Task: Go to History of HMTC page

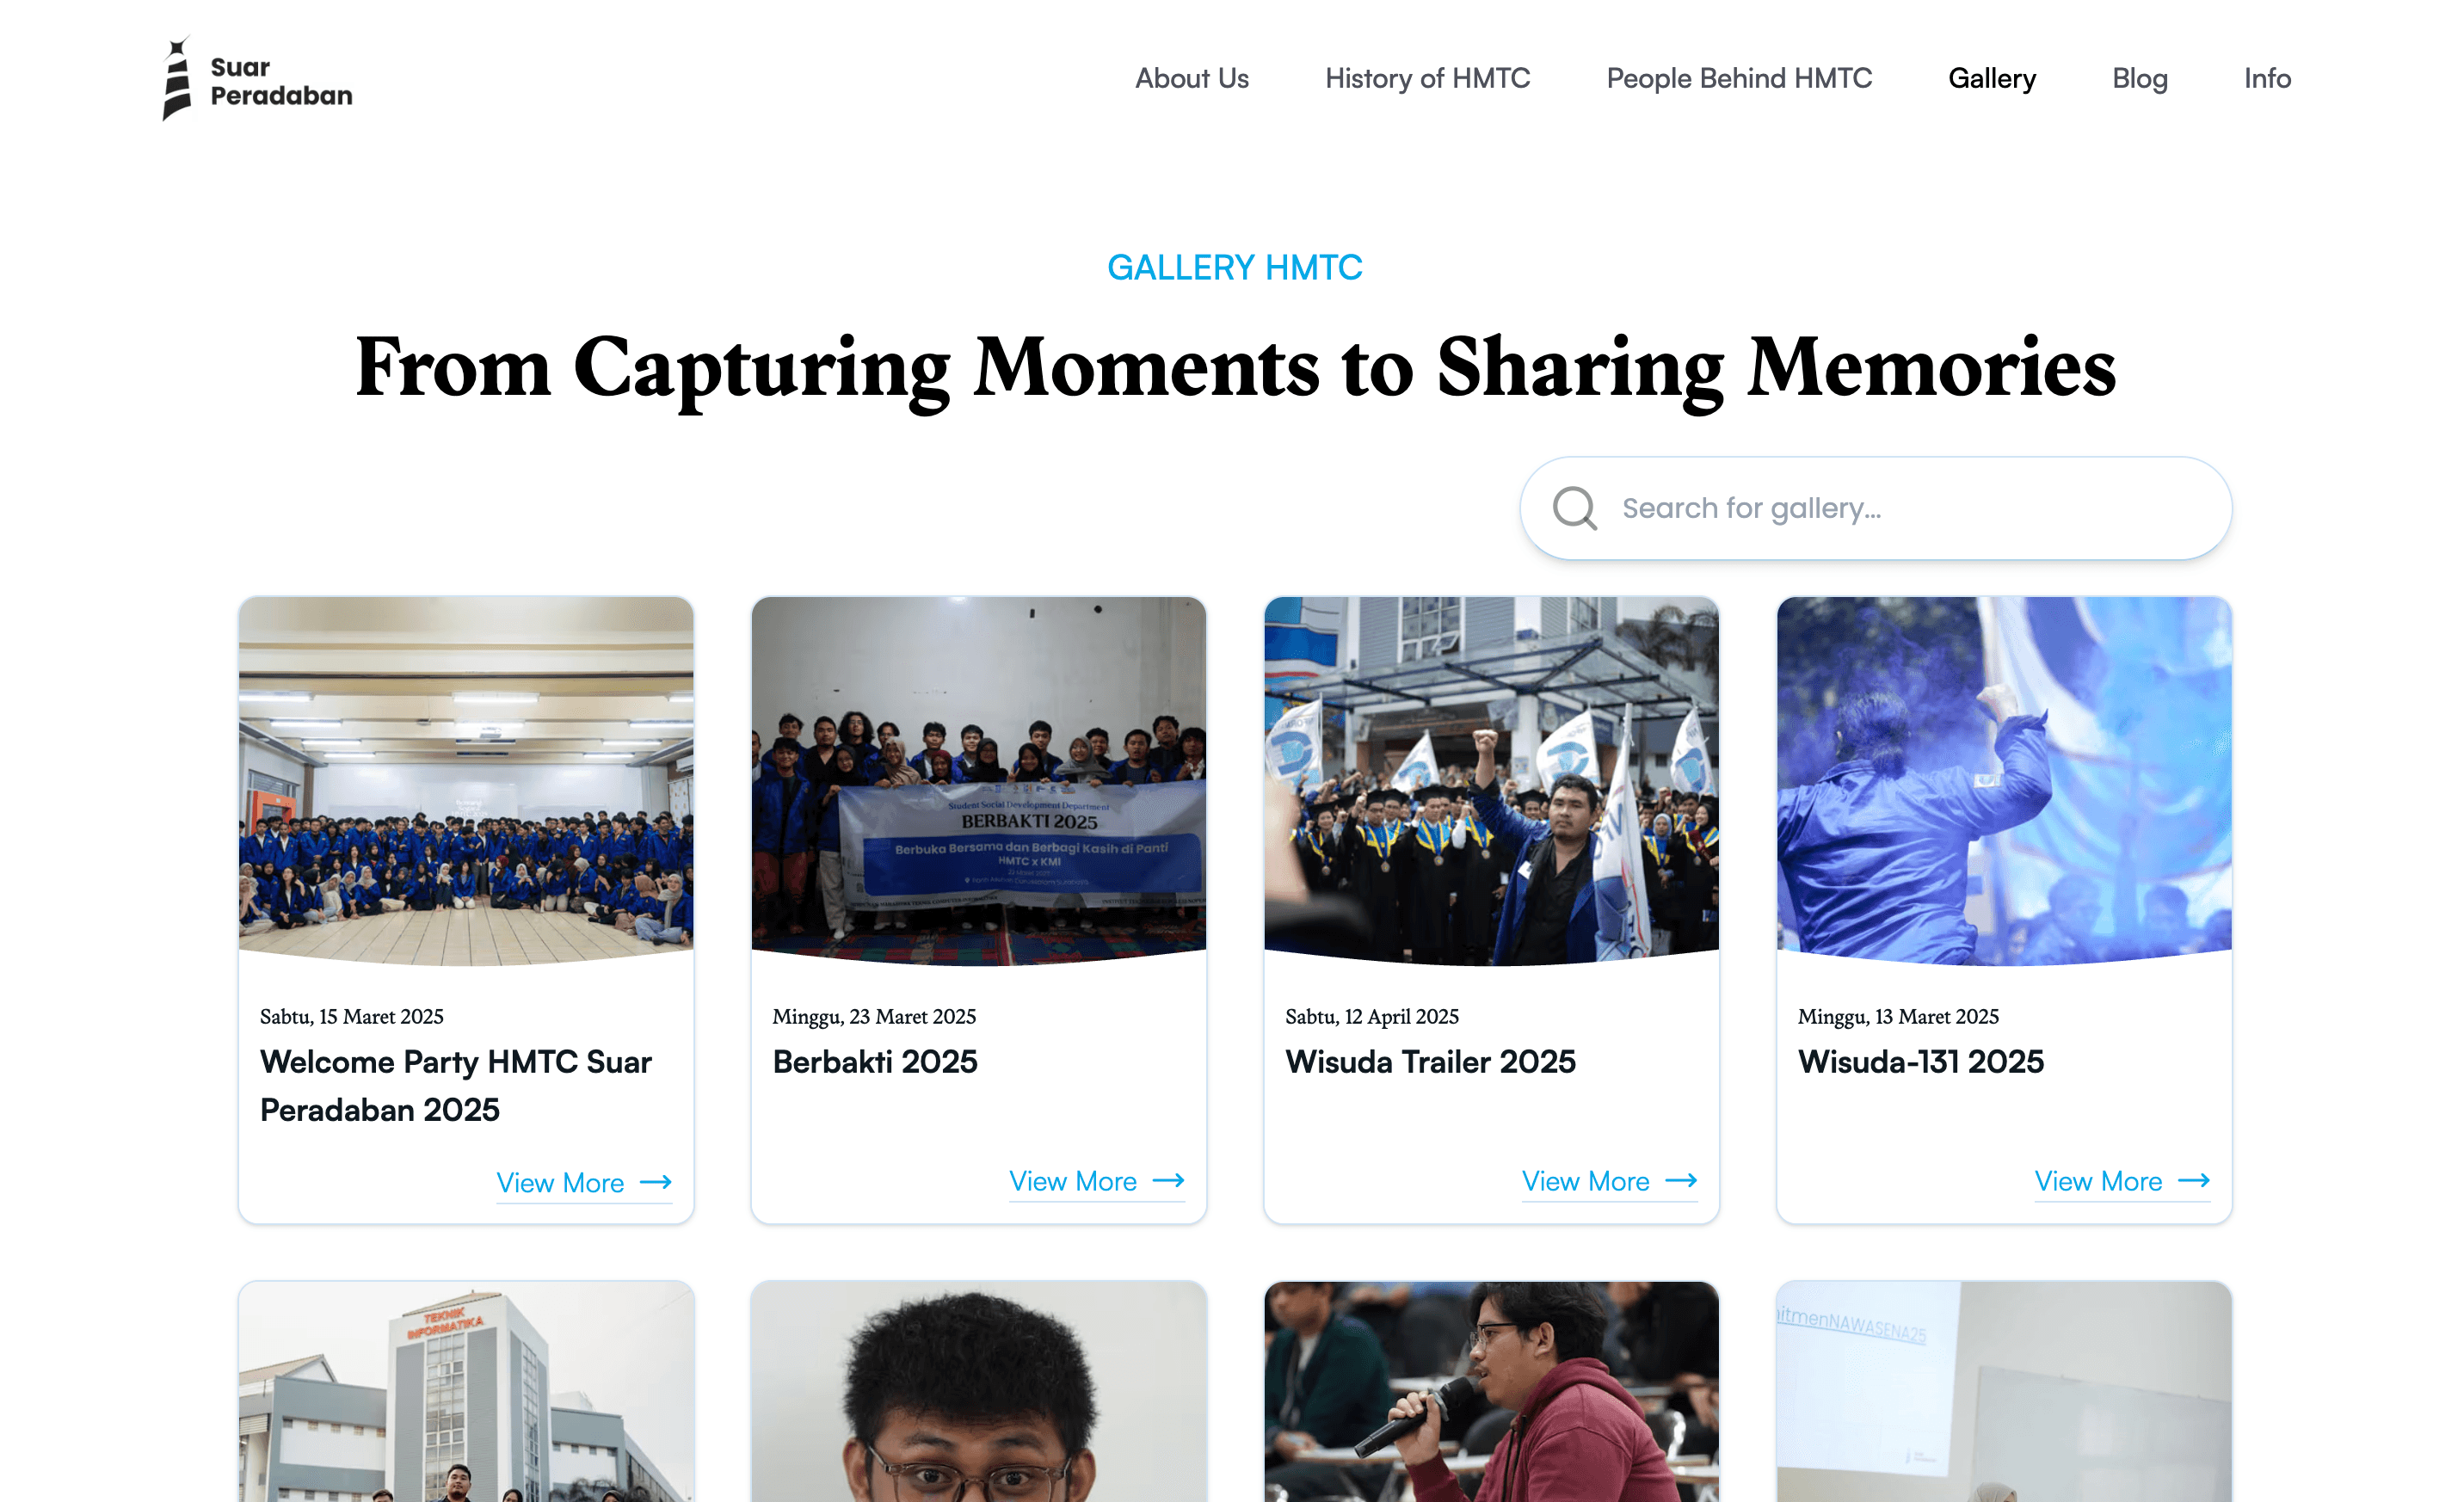Action: pos(1427,78)
